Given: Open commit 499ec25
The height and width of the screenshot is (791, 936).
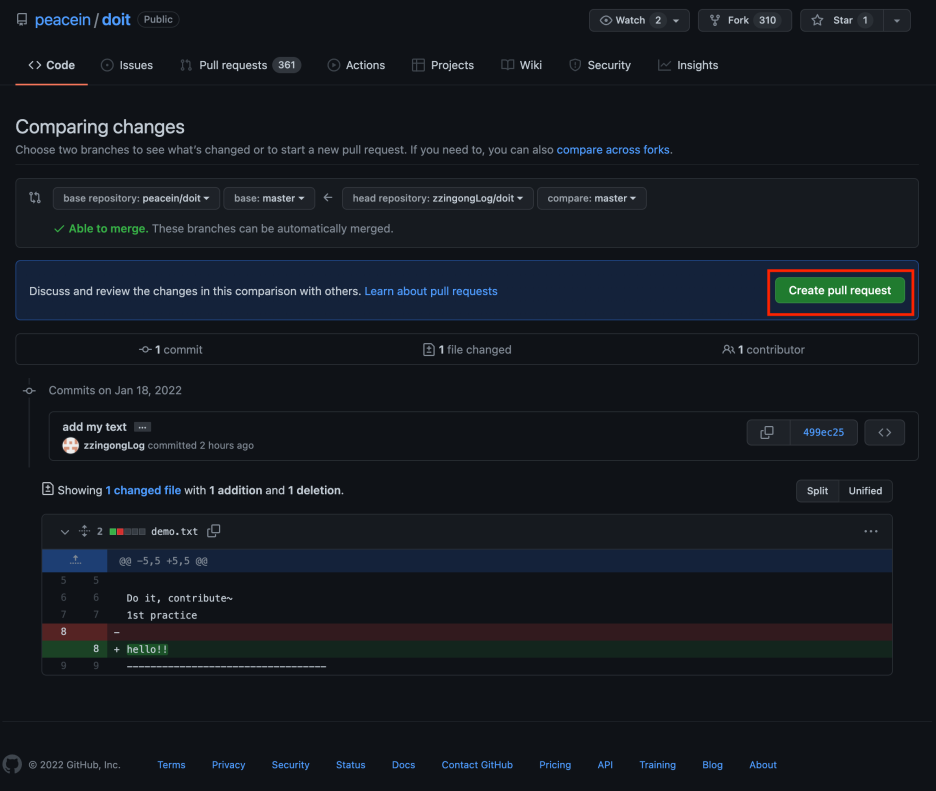Looking at the screenshot, I should (x=823, y=432).
